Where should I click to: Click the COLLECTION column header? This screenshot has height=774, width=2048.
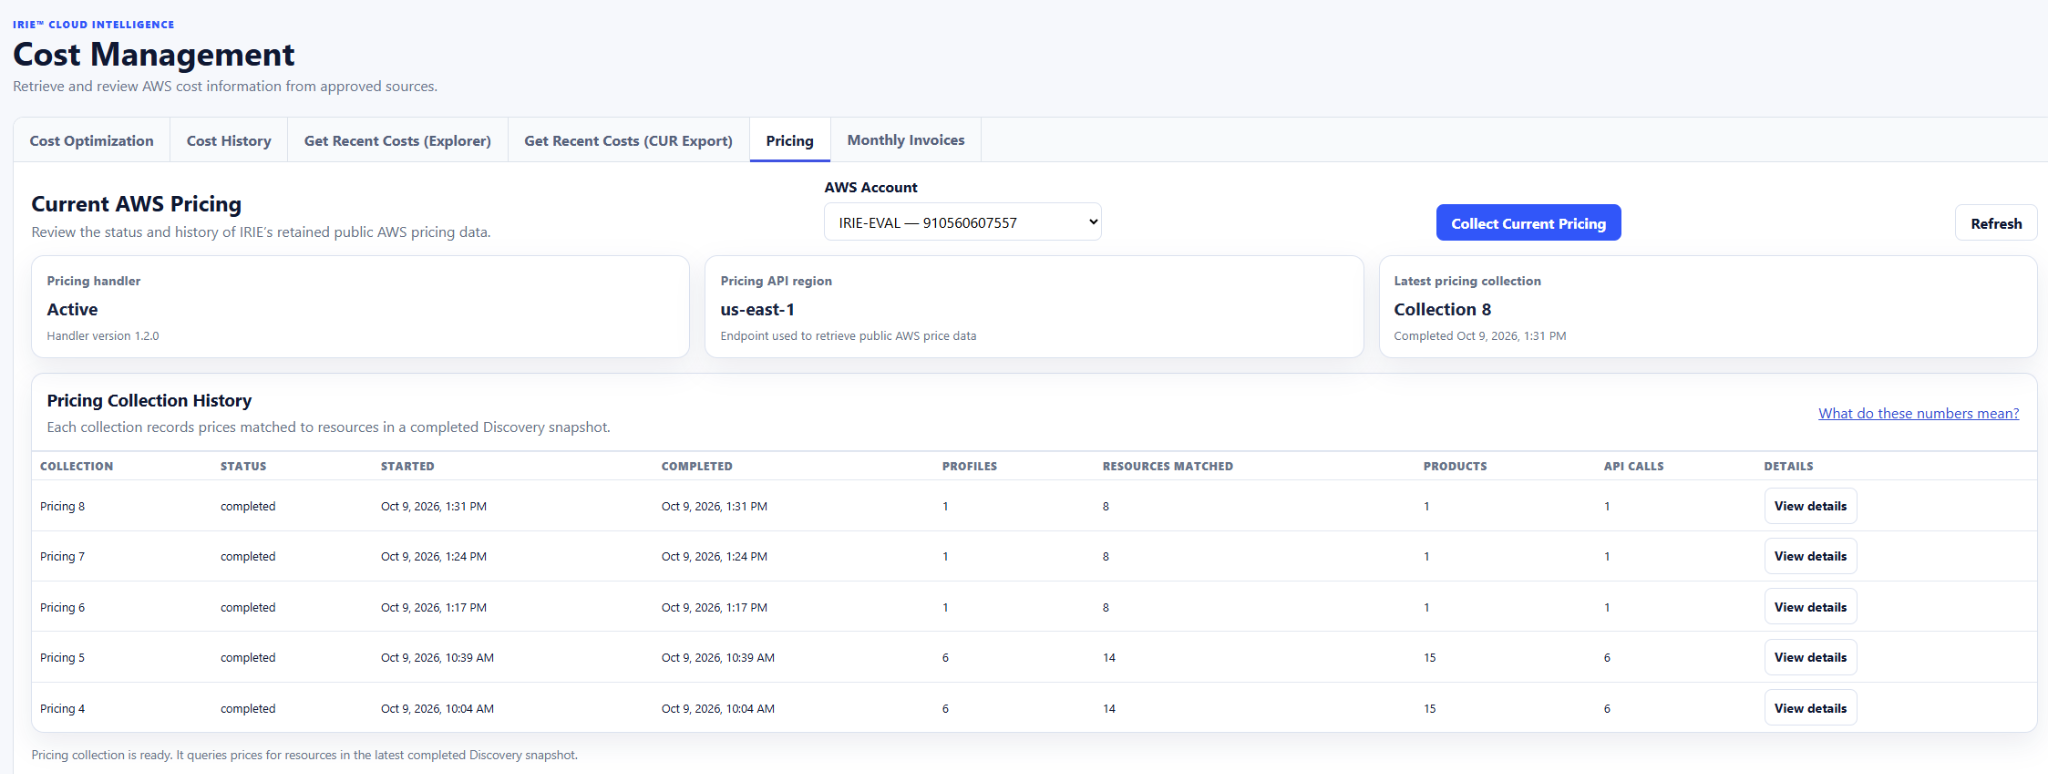tap(77, 466)
